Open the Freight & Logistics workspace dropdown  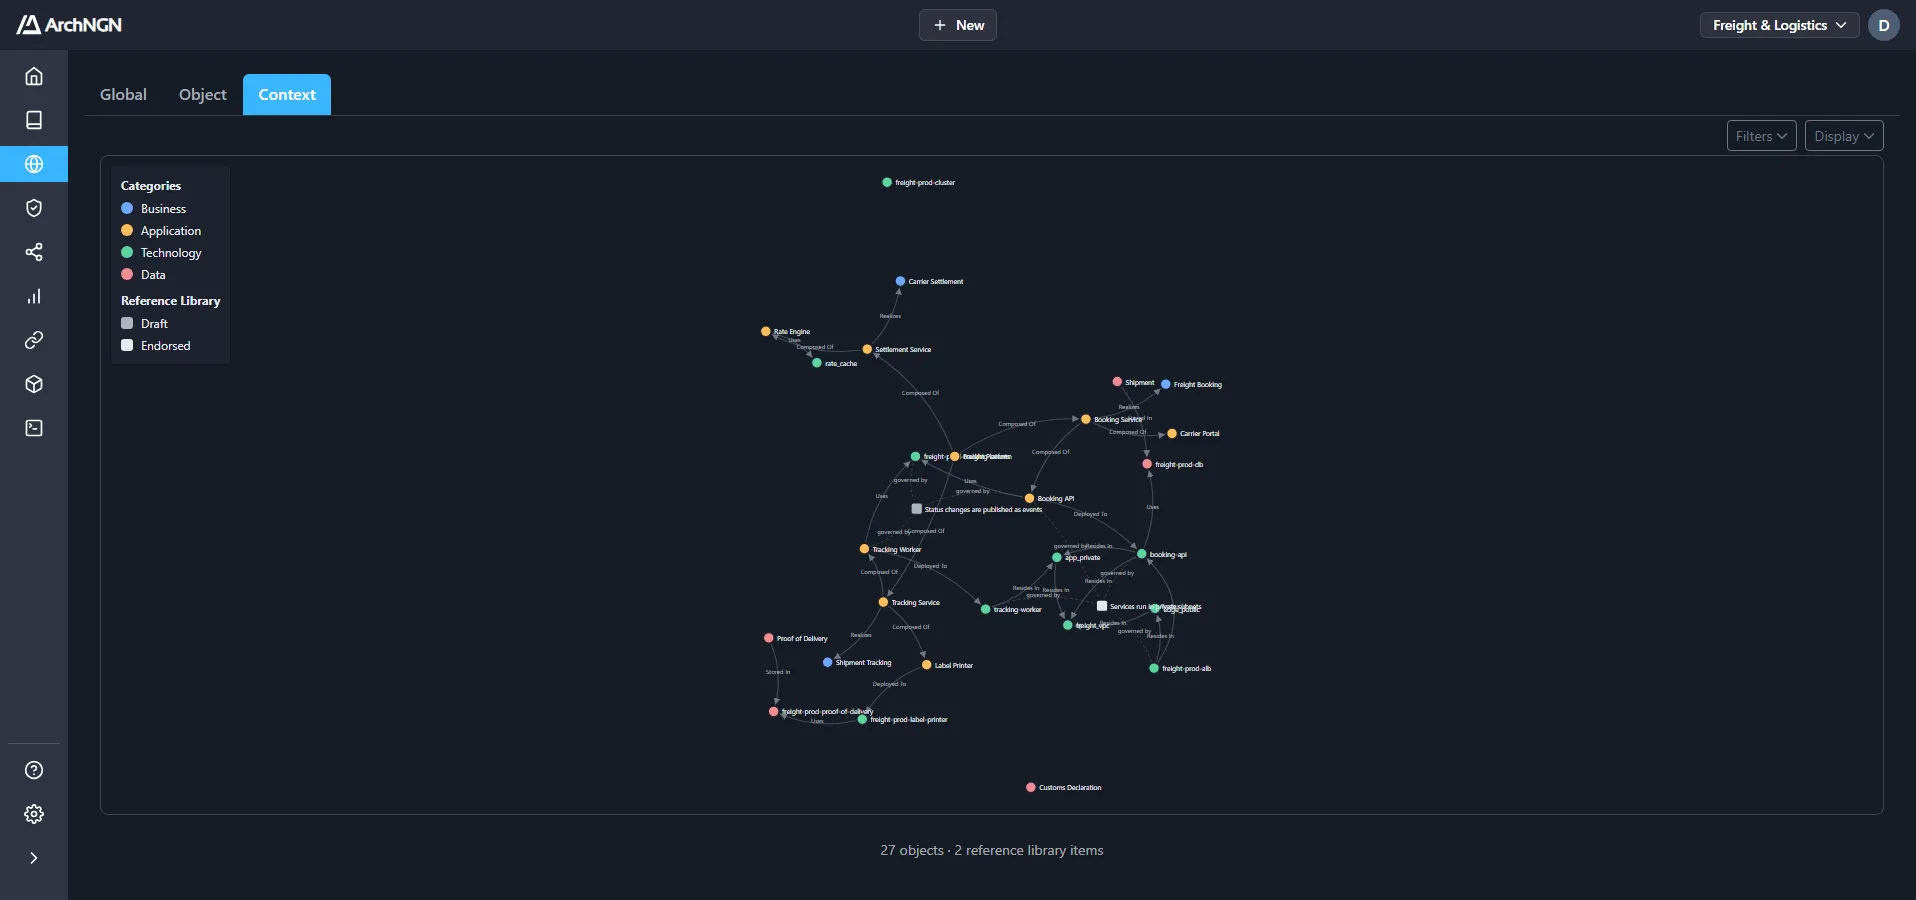(x=1779, y=25)
